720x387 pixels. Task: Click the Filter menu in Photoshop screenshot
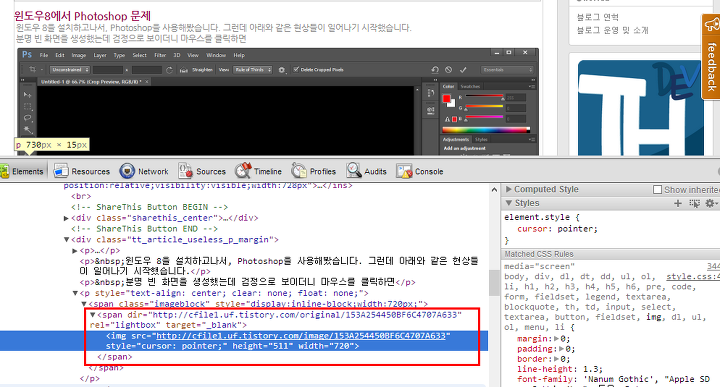point(160,55)
